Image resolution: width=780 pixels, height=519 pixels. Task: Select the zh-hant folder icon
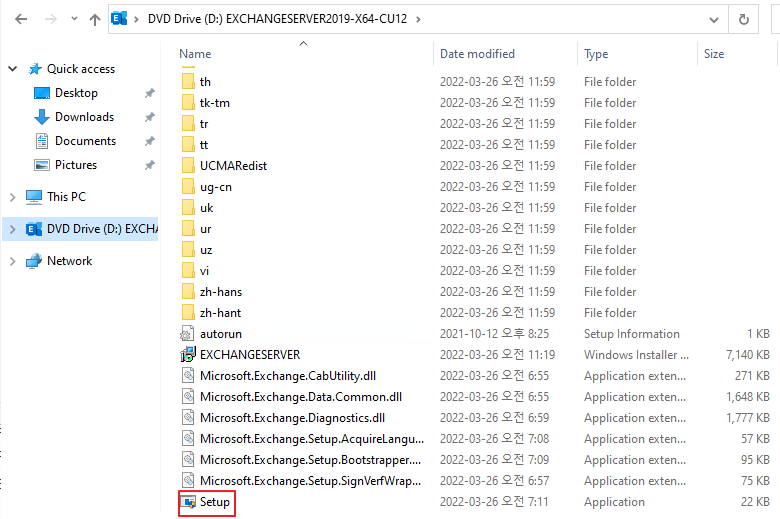coord(188,313)
